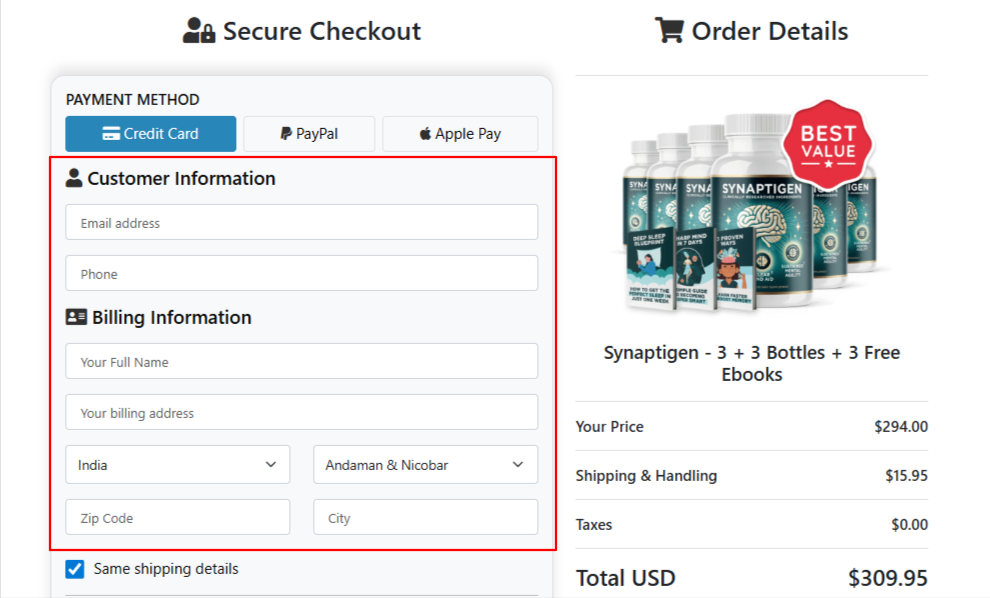Open the India country dropdown
Image resolution: width=990 pixels, height=598 pixels.
pyautogui.click(x=178, y=465)
